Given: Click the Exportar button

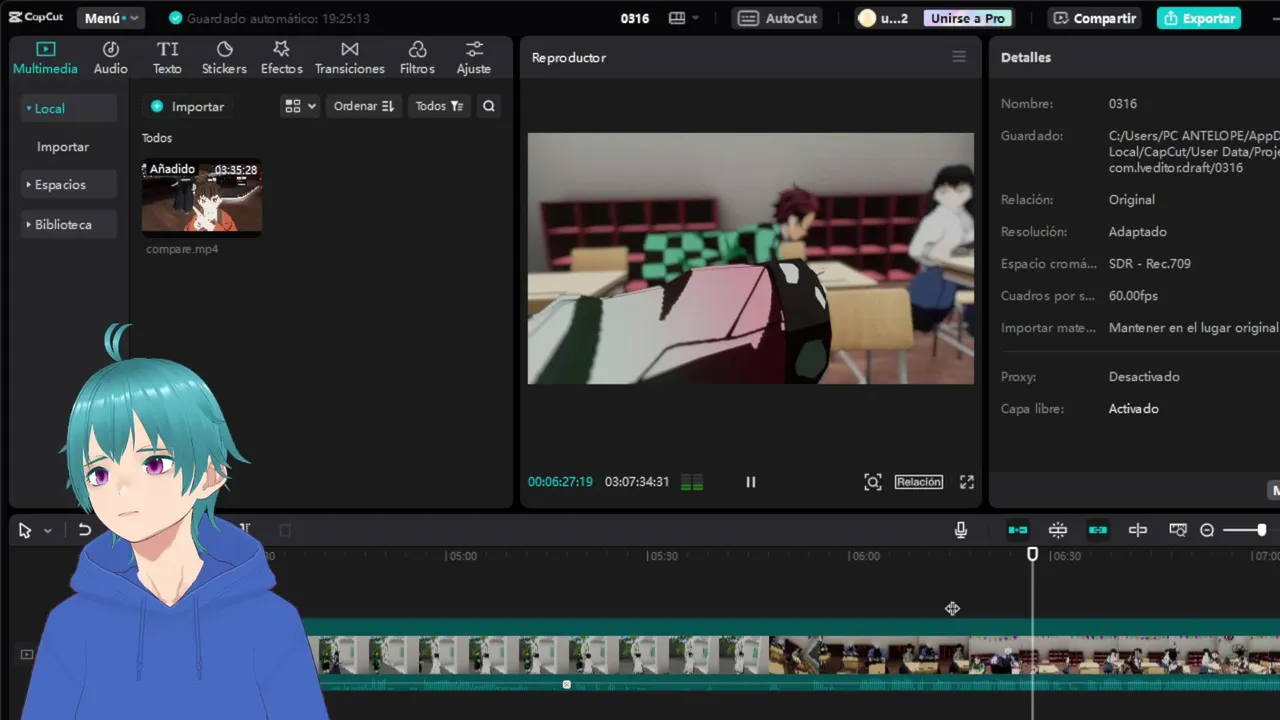Looking at the screenshot, I should tap(1199, 18).
